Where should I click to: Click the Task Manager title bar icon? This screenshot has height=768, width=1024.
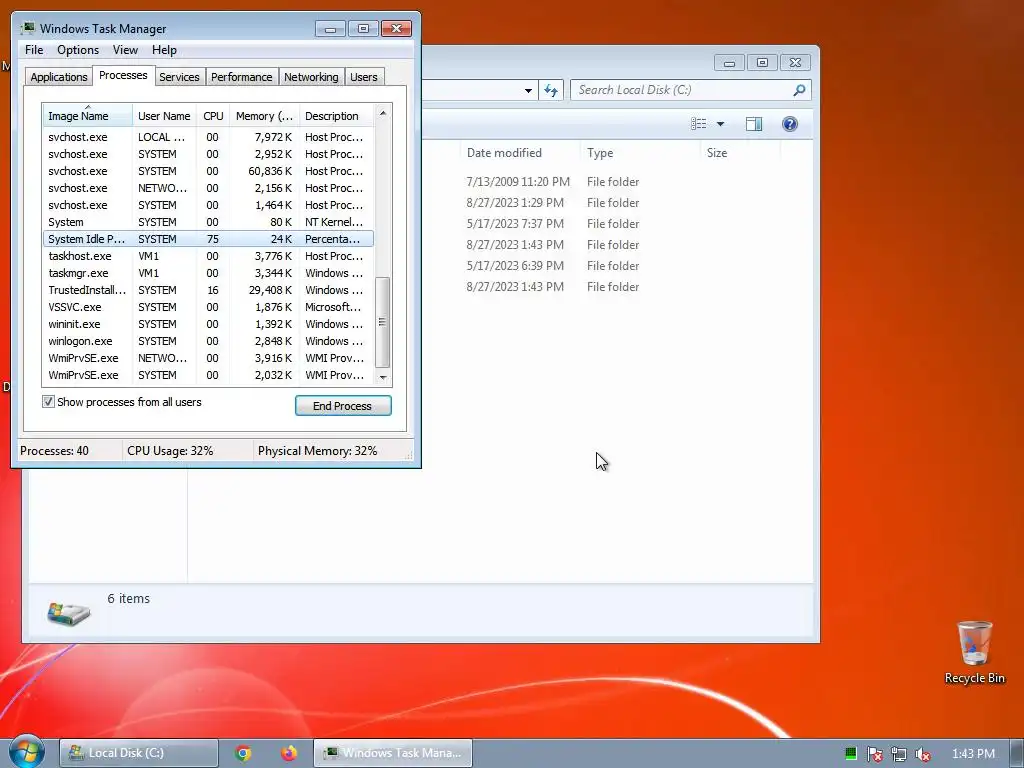point(27,29)
